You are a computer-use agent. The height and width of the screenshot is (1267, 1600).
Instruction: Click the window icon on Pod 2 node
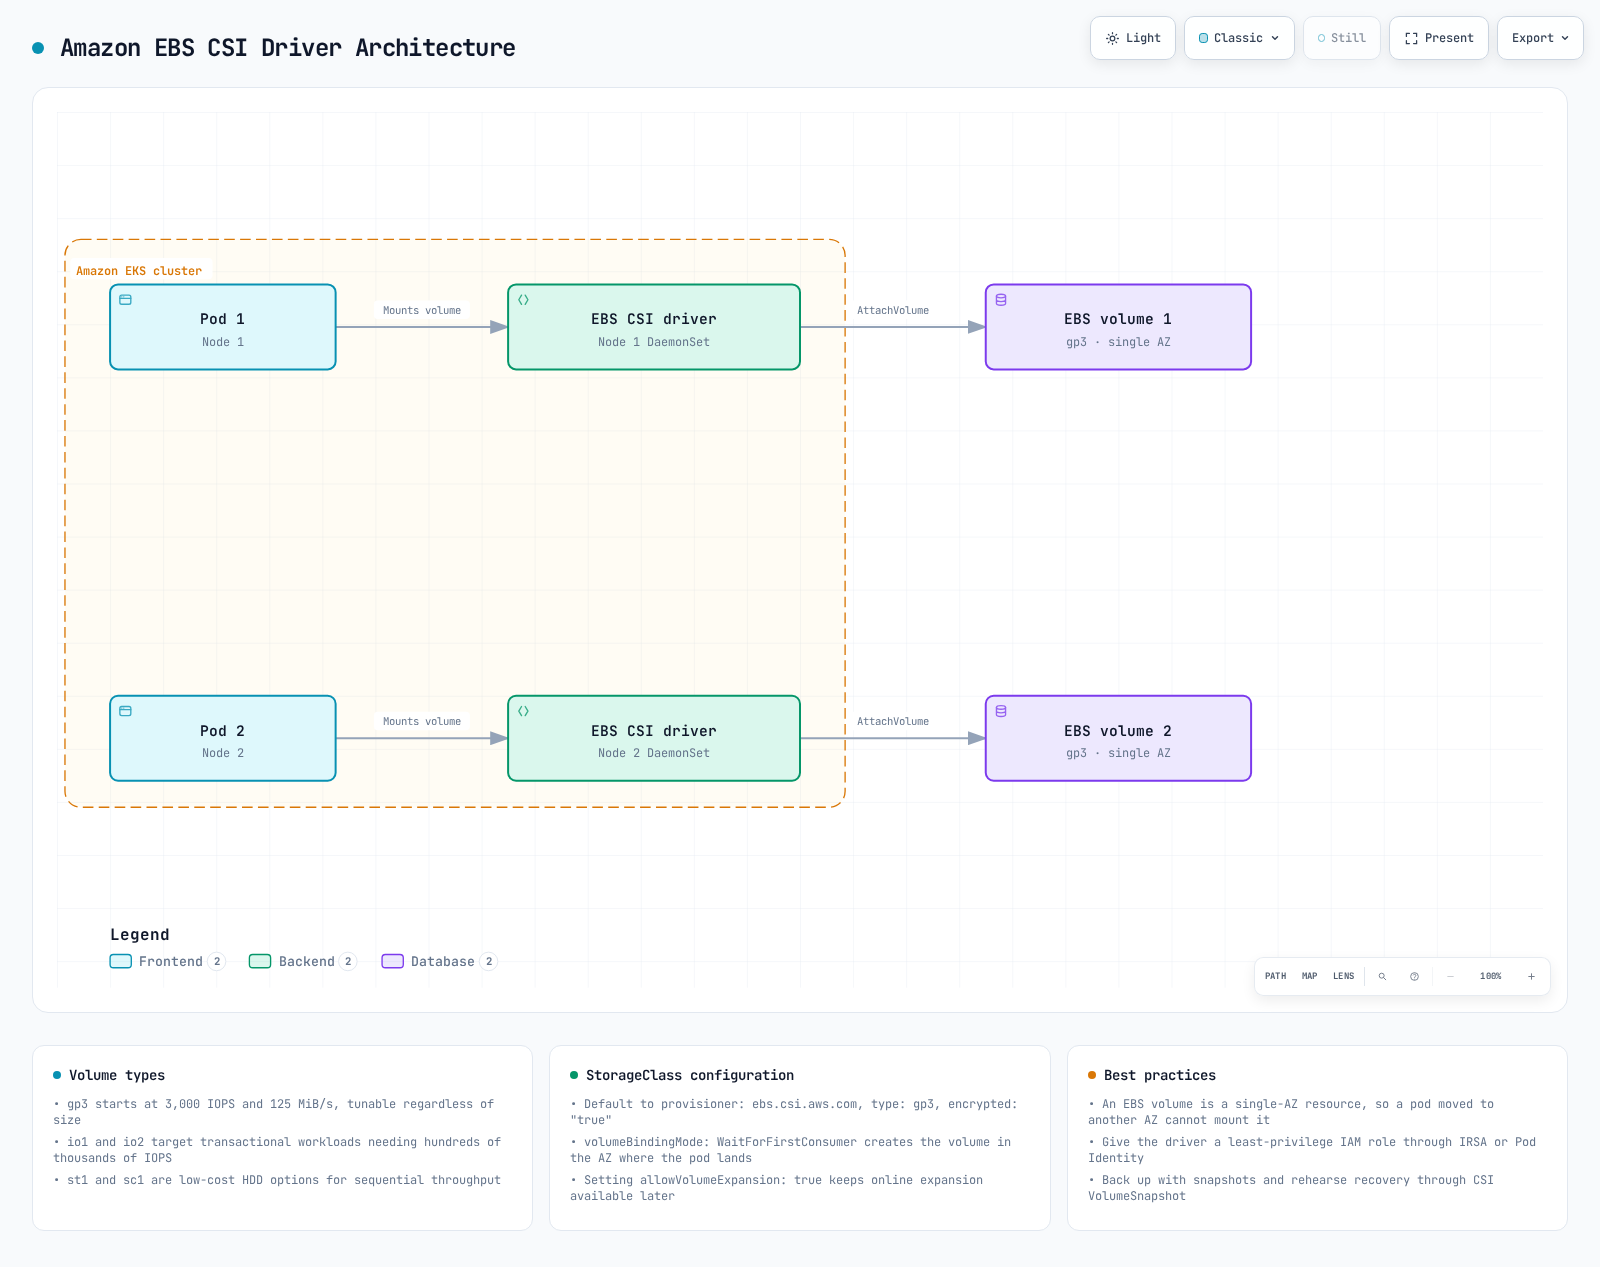coord(126,711)
